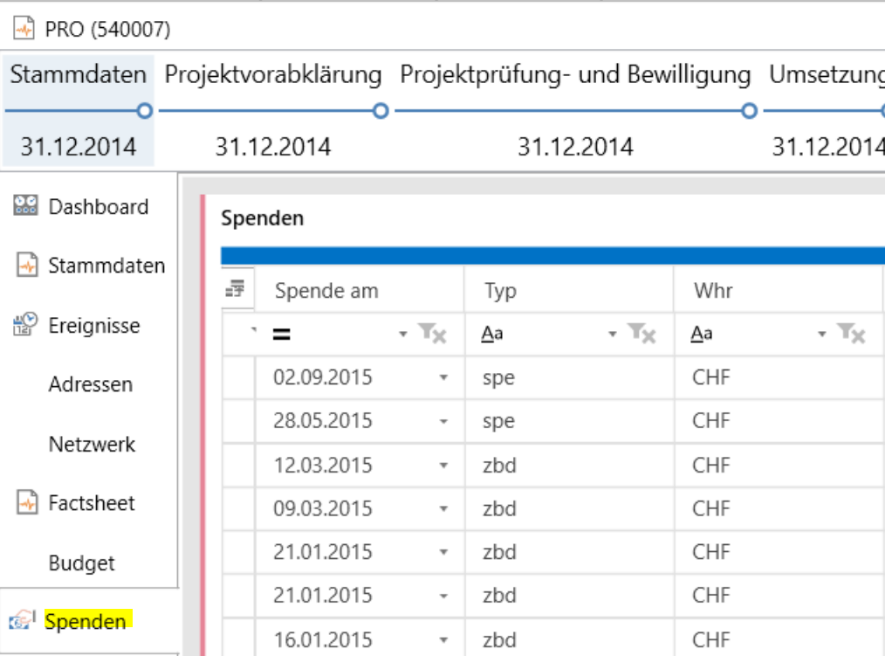Screen dimensions: 885x656
Task: Open the Adressen section in sidebar
Action: (90, 385)
